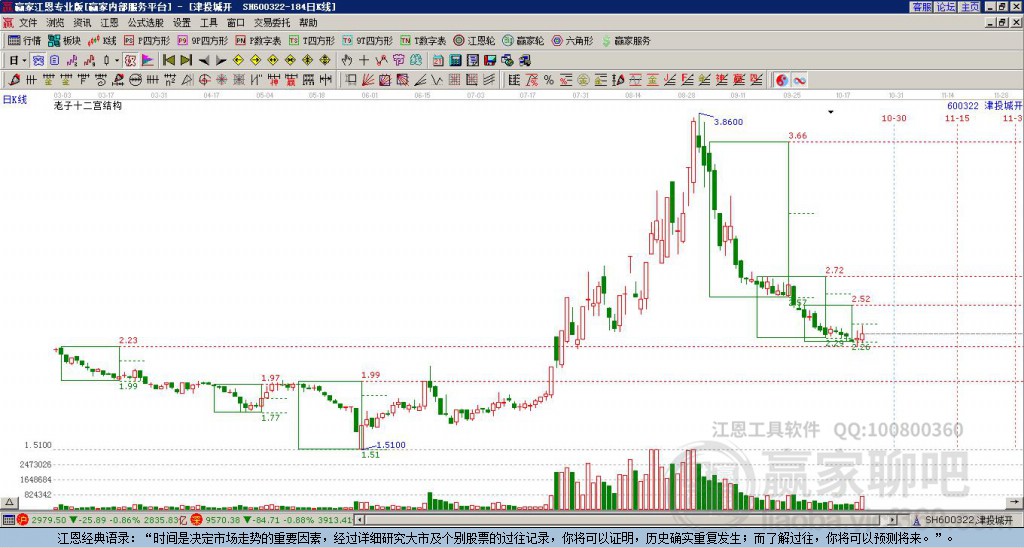The width and height of the screenshot is (1024, 548).
Task: Open the T四方形 tool
Action: point(311,40)
